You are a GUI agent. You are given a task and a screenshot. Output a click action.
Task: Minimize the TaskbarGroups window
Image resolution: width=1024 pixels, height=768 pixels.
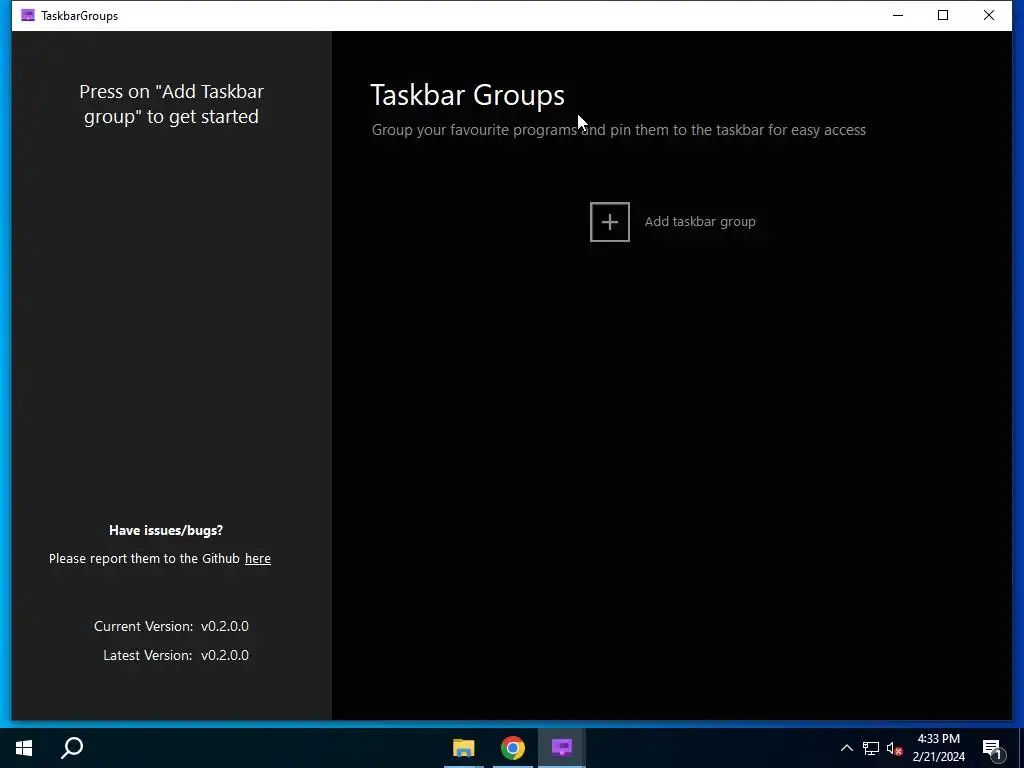[x=898, y=15]
